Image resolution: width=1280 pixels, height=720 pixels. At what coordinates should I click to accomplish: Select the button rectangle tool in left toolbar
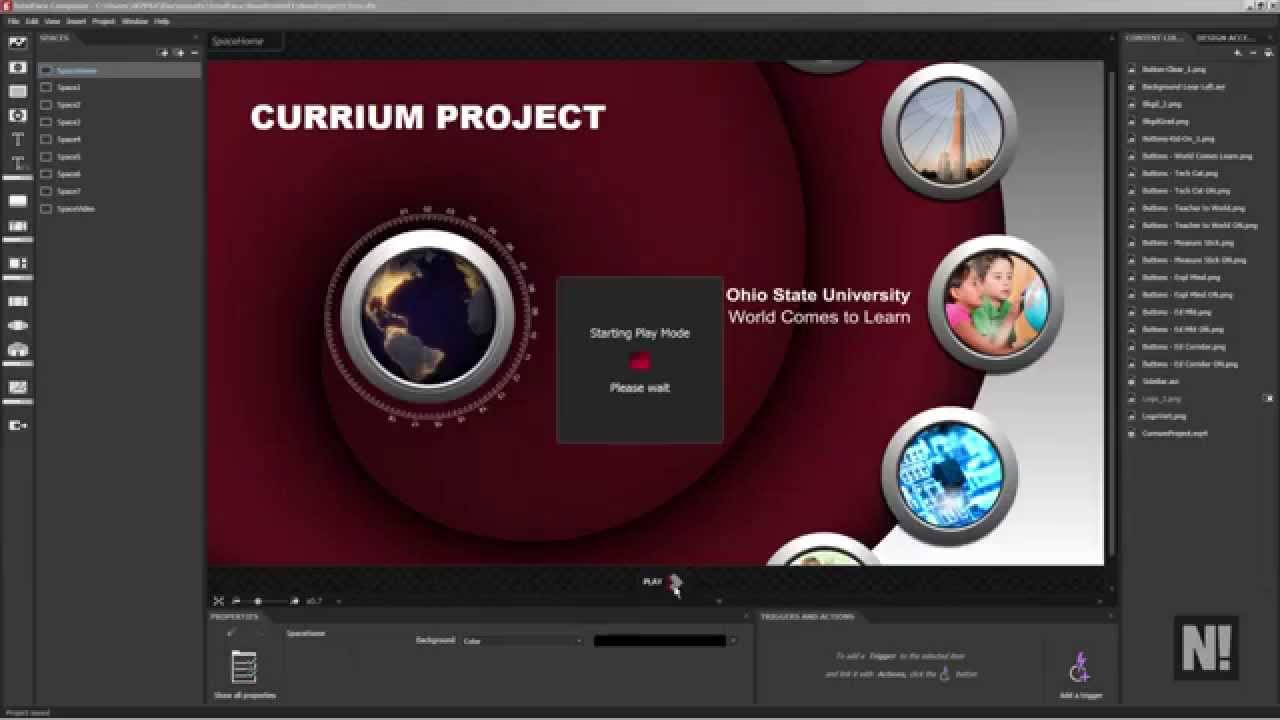(17, 201)
